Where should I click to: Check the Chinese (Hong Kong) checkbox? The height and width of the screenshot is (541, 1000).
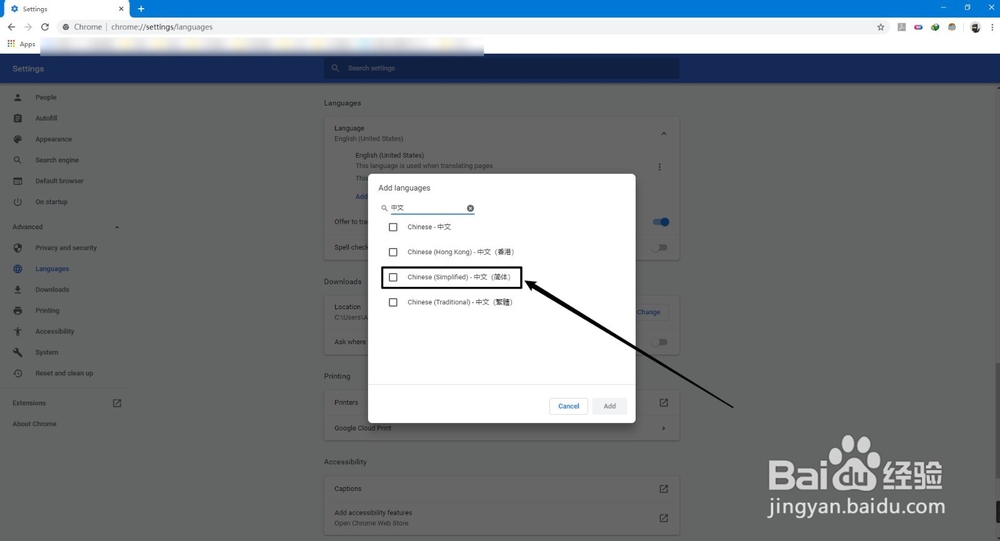[x=393, y=252]
